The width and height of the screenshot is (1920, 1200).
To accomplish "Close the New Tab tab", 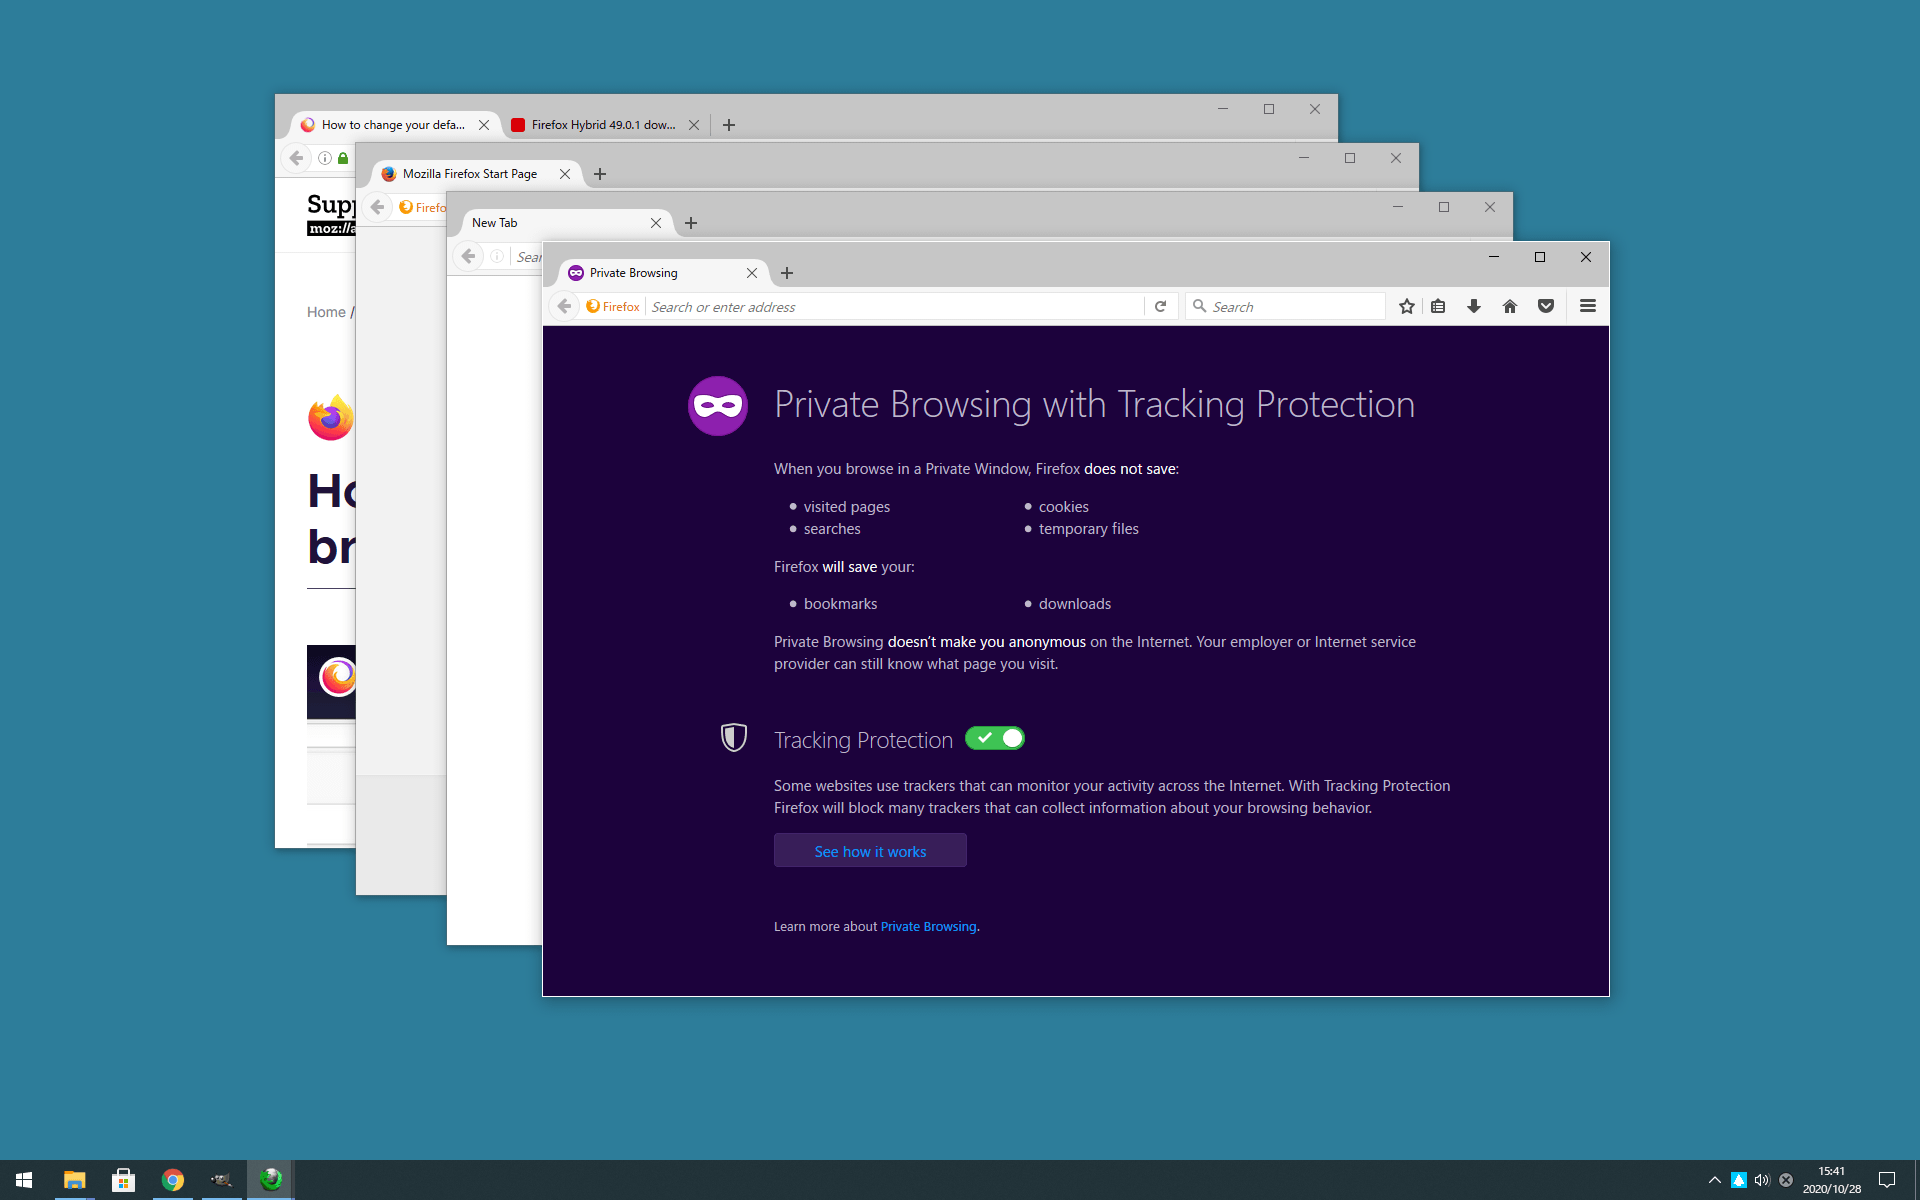I will coord(656,223).
